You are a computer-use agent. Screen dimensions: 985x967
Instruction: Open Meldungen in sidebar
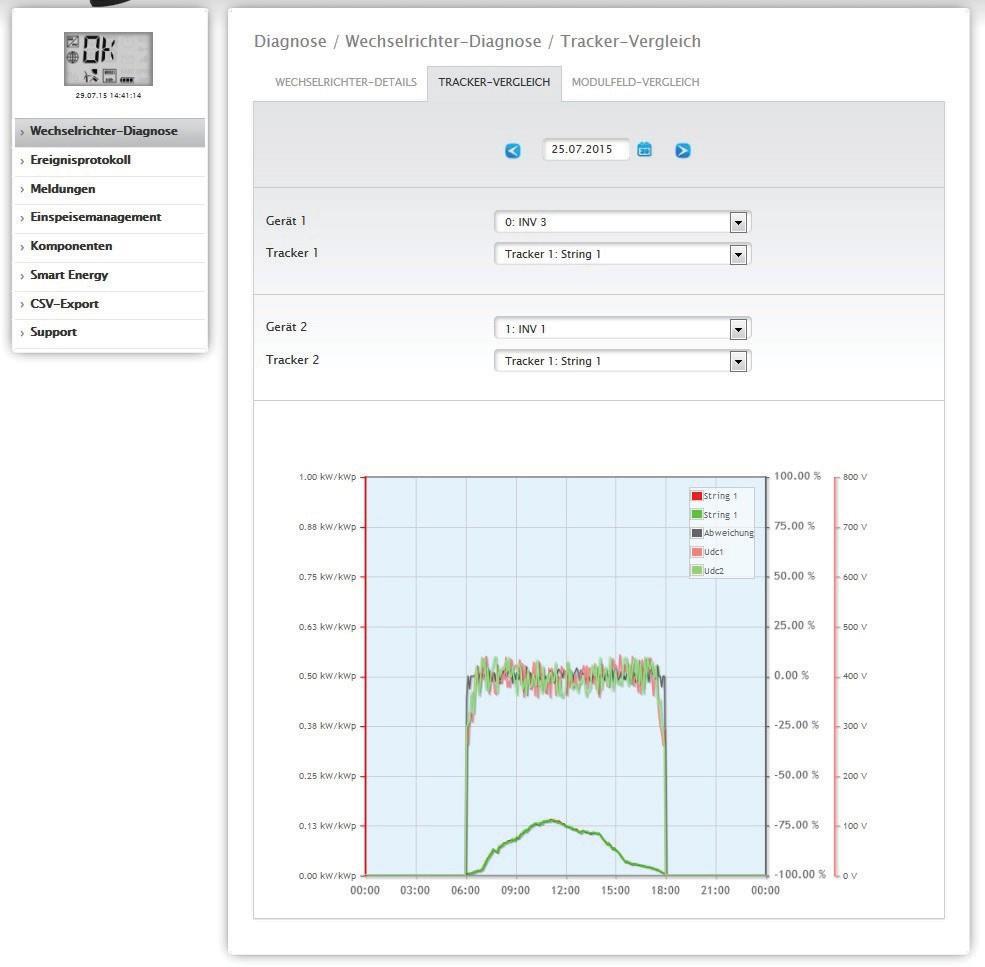coord(110,189)
